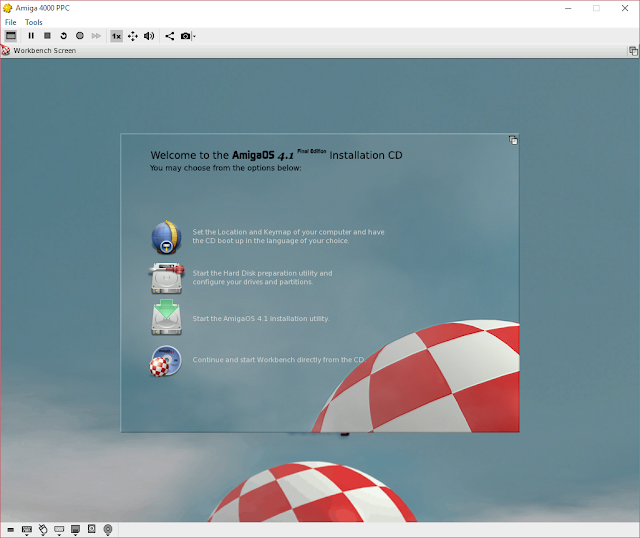Viewport: 640px width, 538px height.
Task: Click the depth gadget in installer window corner
Action: [513, 140]
